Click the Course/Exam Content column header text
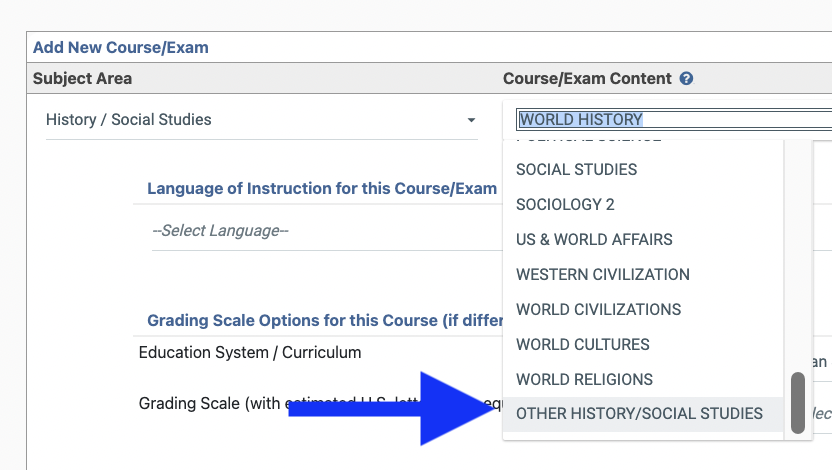Image resolution: width=832 pixels, height=470 pixels. 587,78
